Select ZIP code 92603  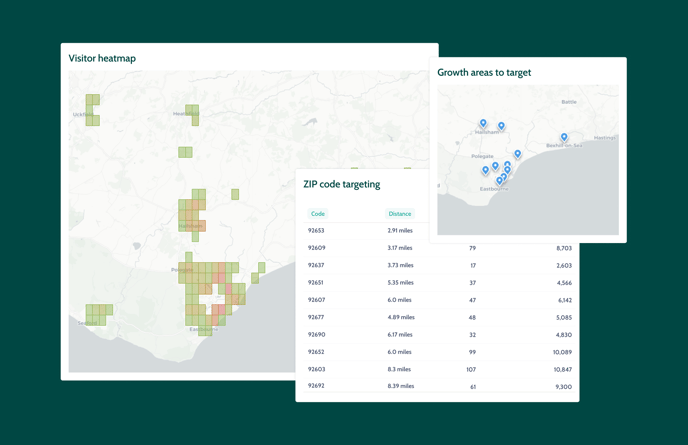click(x=316, y=369)
